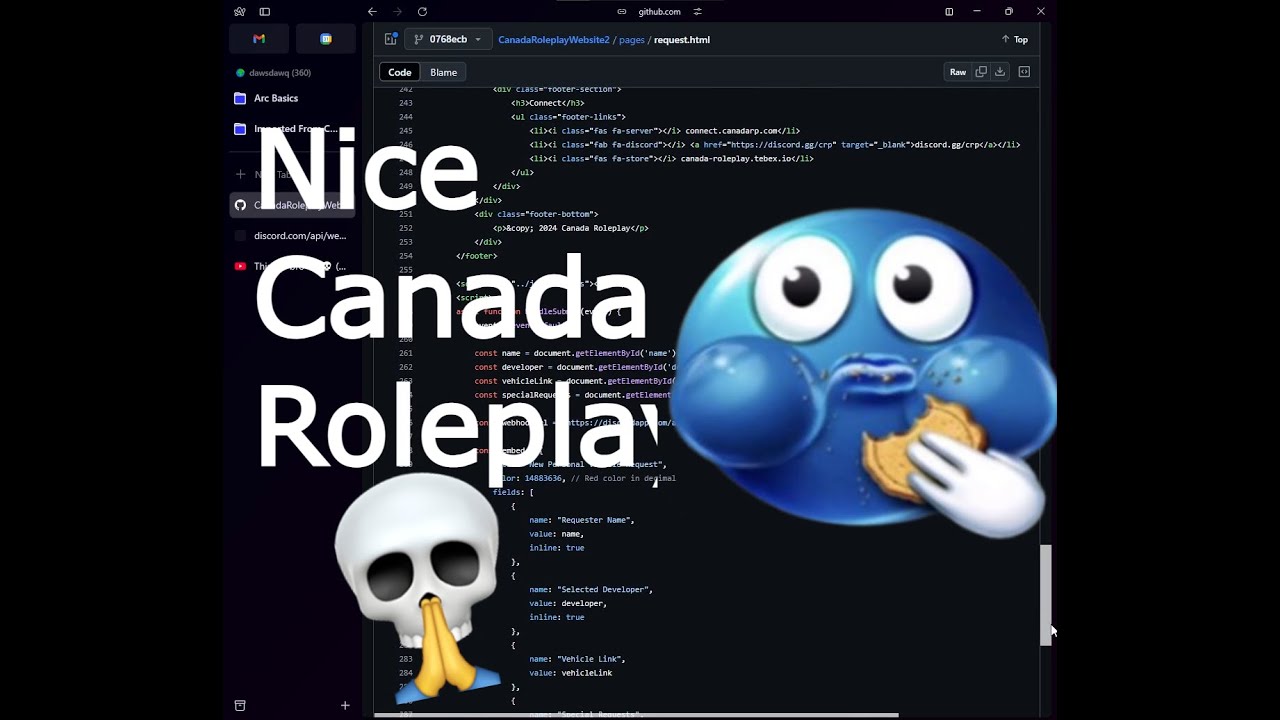Copy raw file contents icon
Screen dimensions: 1280x720
click(x=981, y=72)
